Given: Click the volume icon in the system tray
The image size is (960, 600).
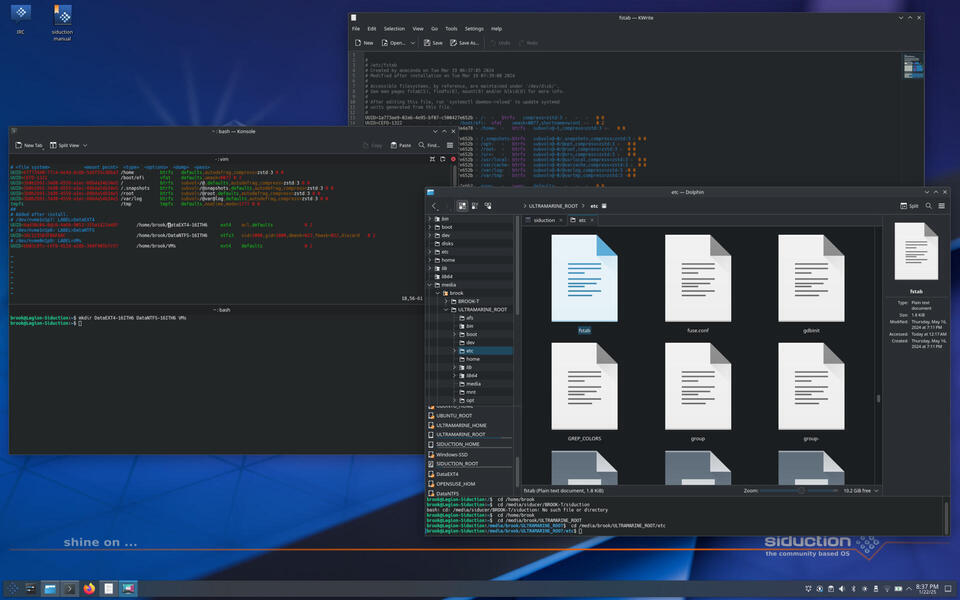Looking at the screenshot, I should point(842,589).
